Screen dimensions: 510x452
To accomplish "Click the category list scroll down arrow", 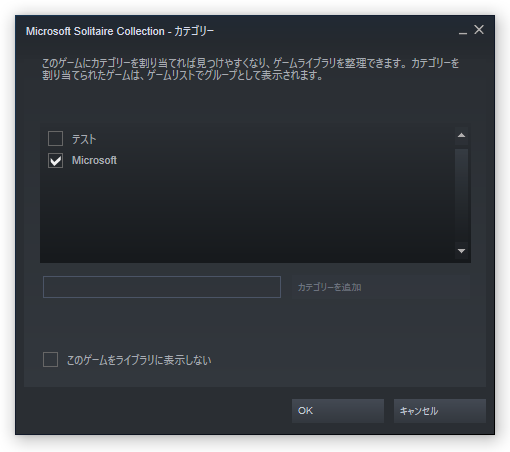I will [x=461, y=251].
